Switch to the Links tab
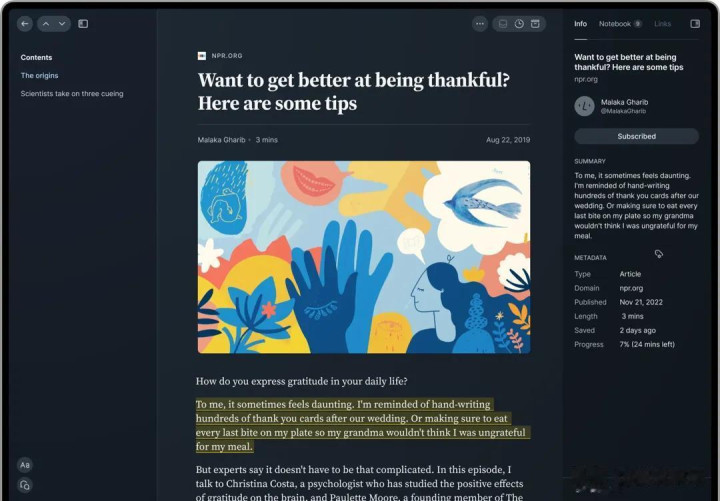This screenshot has width=720, height=501. coord(662,24)
